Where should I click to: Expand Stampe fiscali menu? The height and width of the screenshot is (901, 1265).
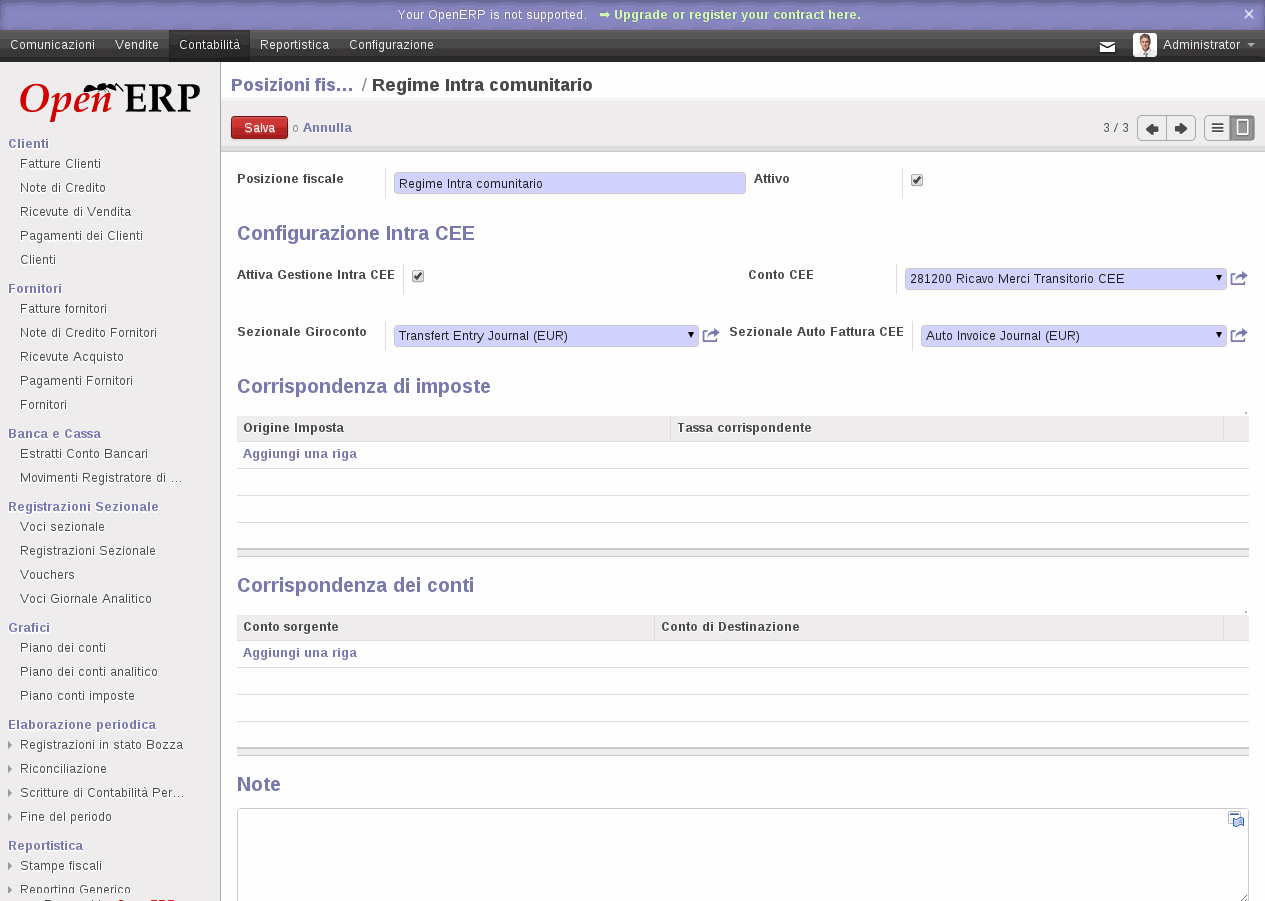click(x=61, y=866)
